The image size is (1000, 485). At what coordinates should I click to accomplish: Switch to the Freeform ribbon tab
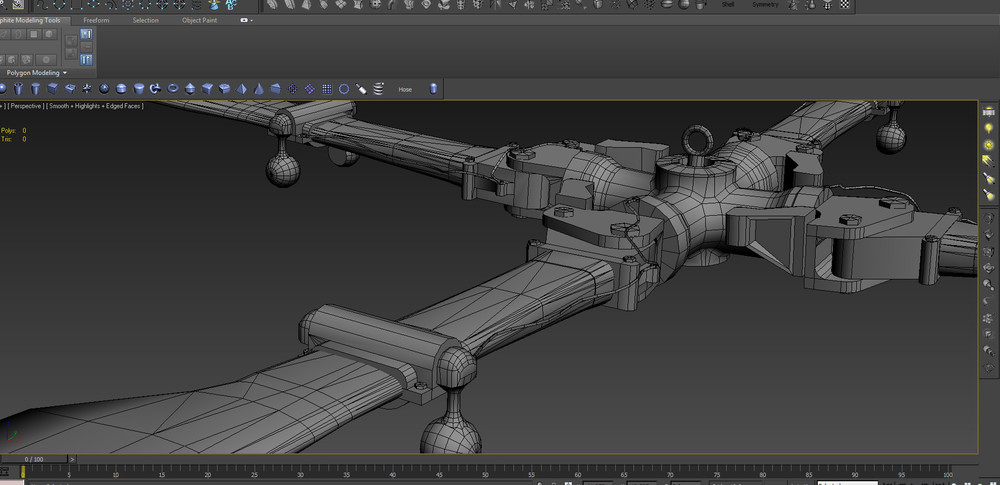click(x=96, y=20)
